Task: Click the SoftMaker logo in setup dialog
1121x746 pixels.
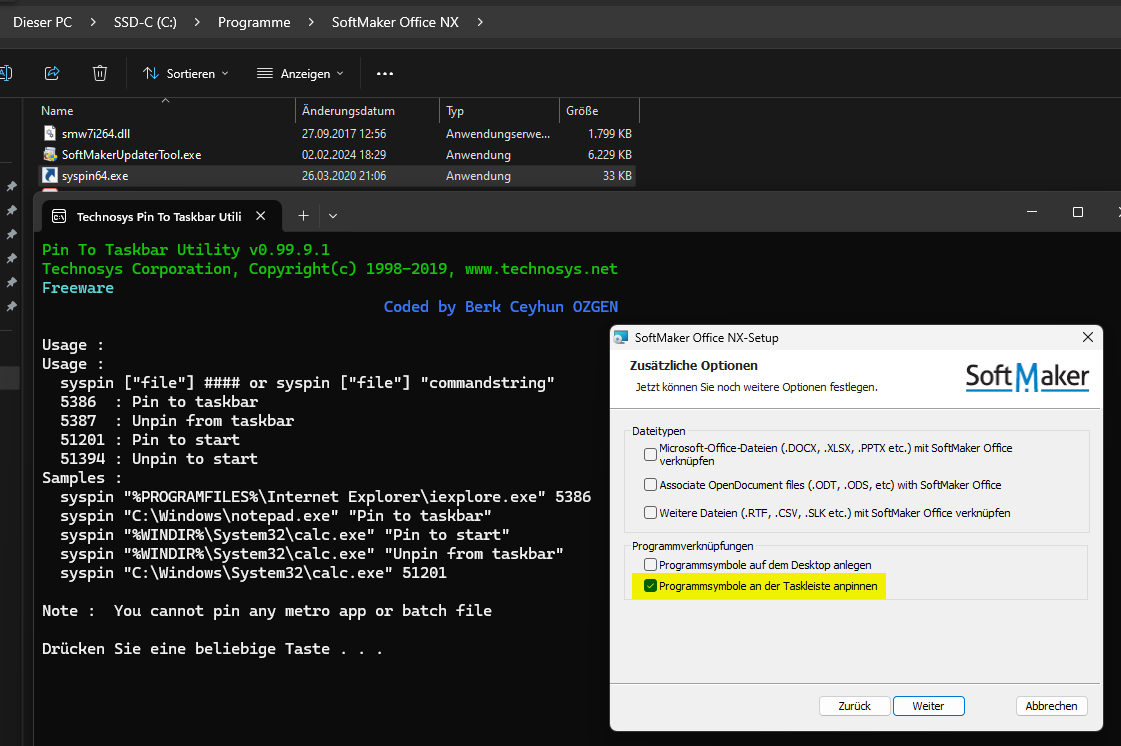Action: point(1027,377)
